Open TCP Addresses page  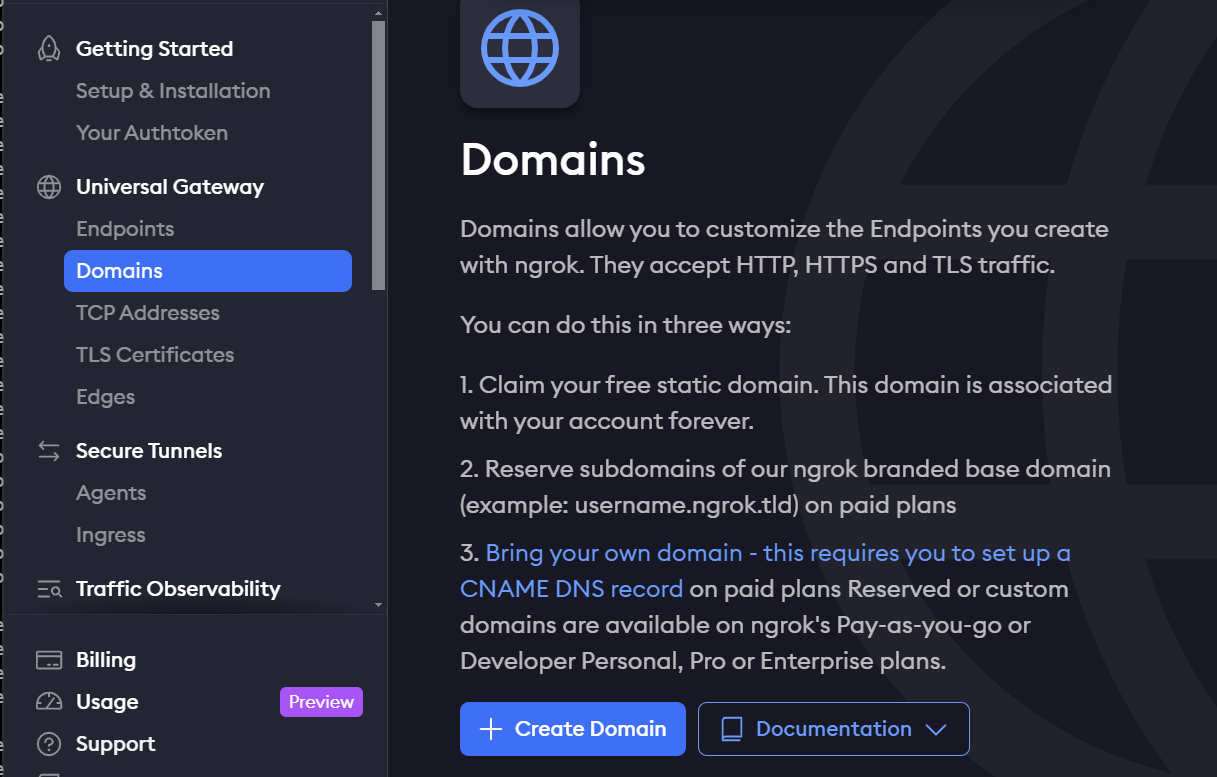pyautogui.click(x=148, y=313)
